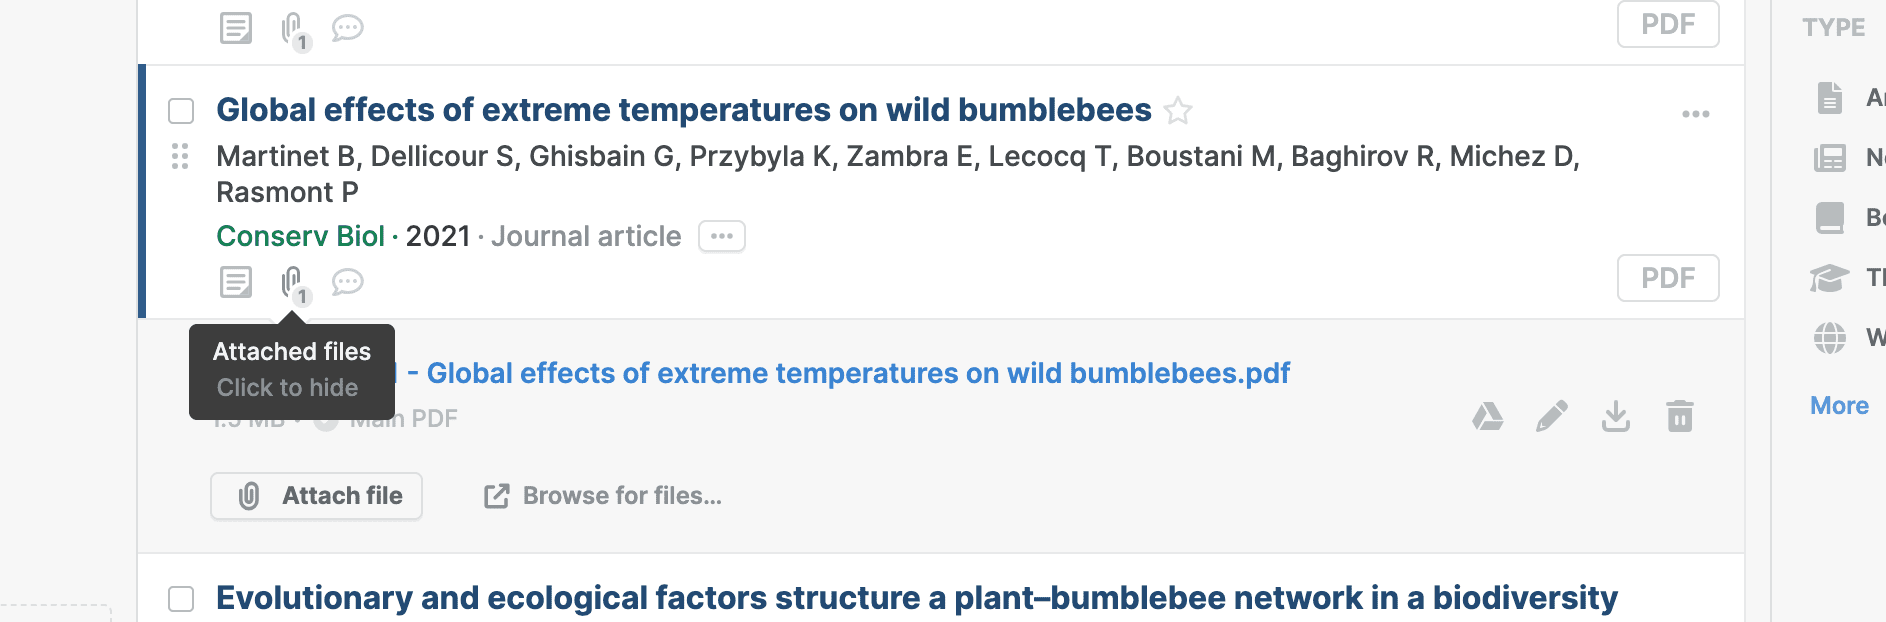The width and height of the screenshot is (1886, 622).
Task: Tick the checkbox for Global effects article
Action: (x=181, y=110)
